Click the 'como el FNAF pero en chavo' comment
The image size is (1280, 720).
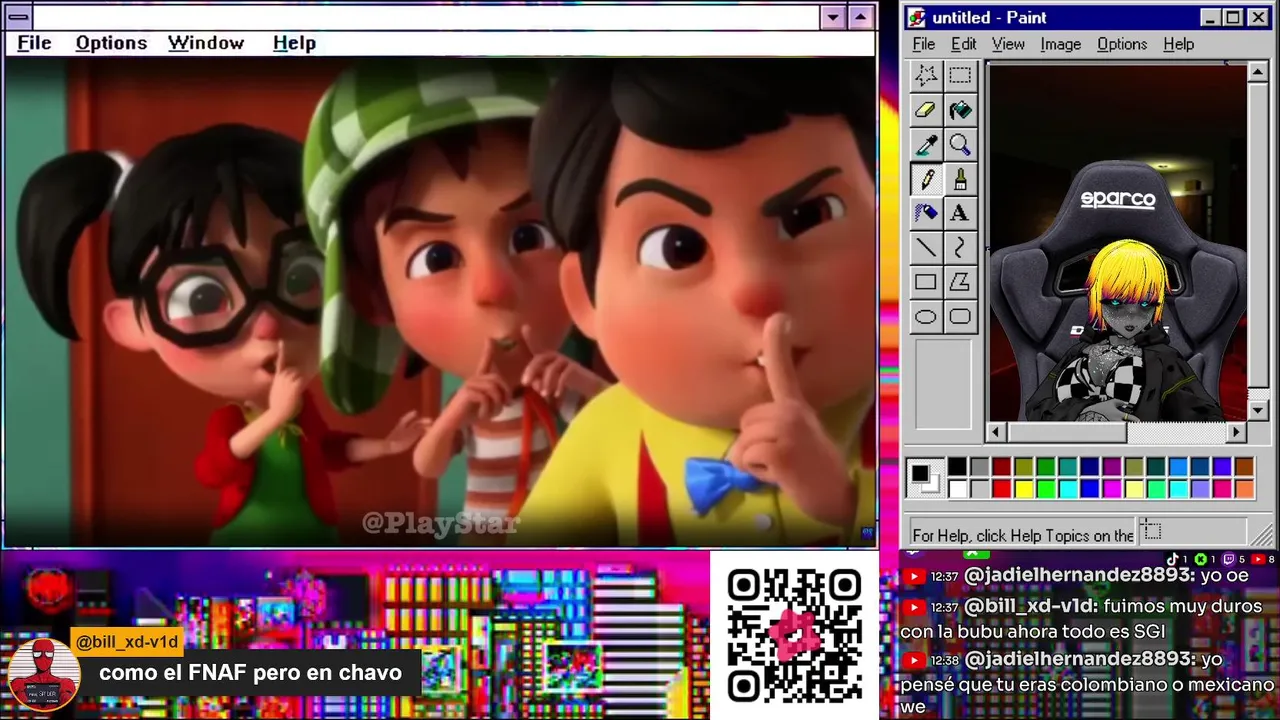tap(251, 673)
